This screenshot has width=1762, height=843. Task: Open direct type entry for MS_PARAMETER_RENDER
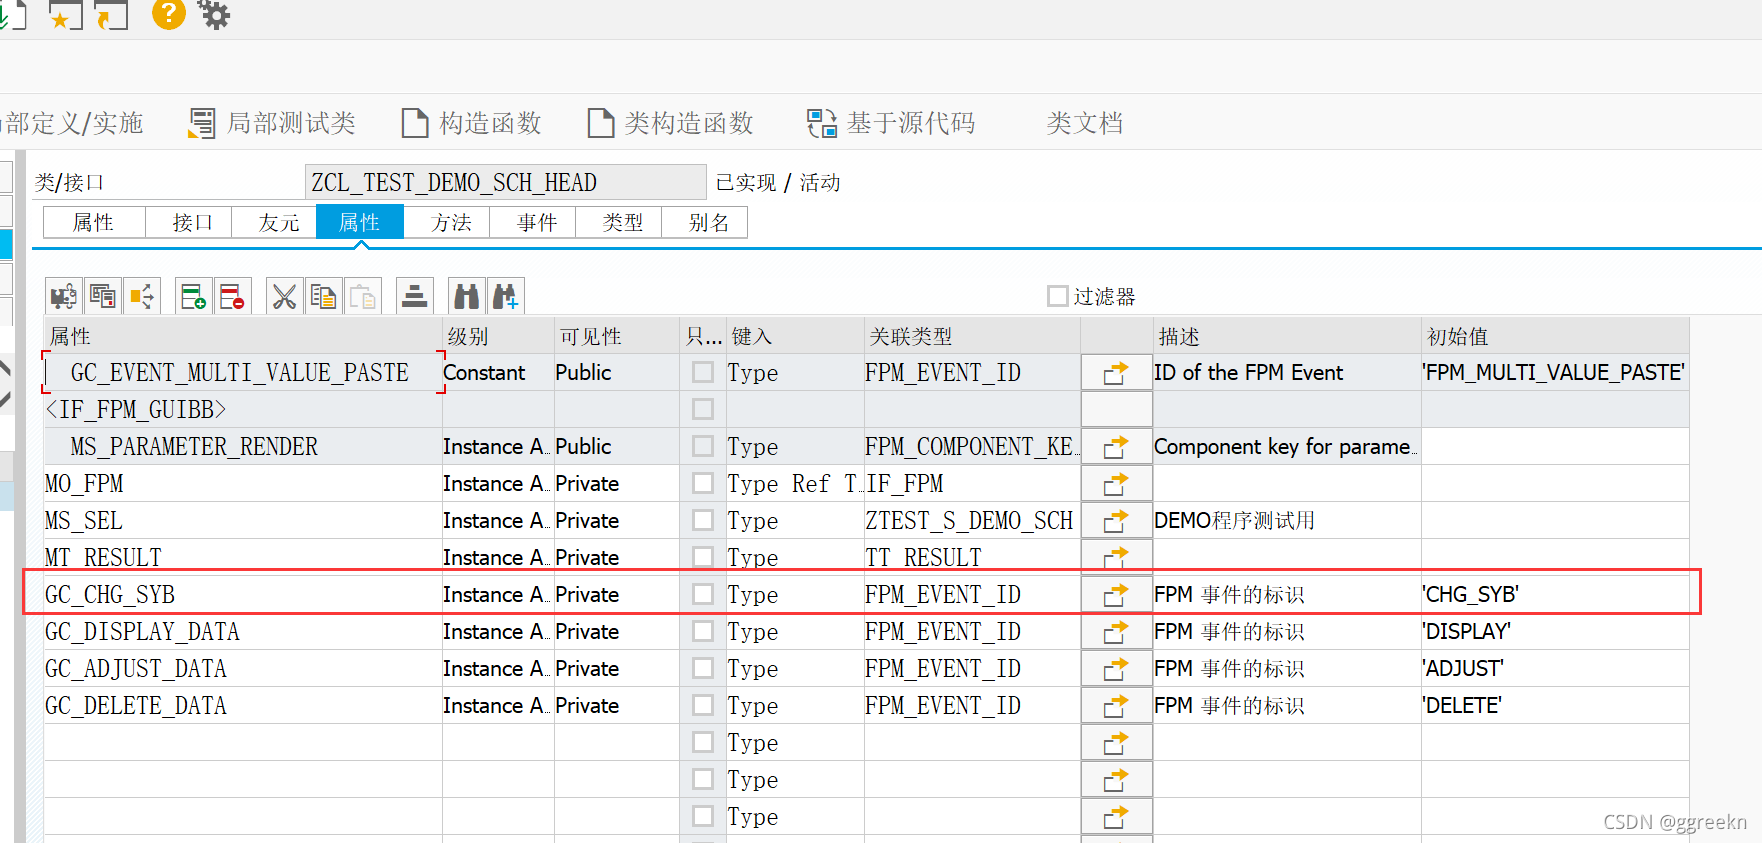[x=1116, y=447]
